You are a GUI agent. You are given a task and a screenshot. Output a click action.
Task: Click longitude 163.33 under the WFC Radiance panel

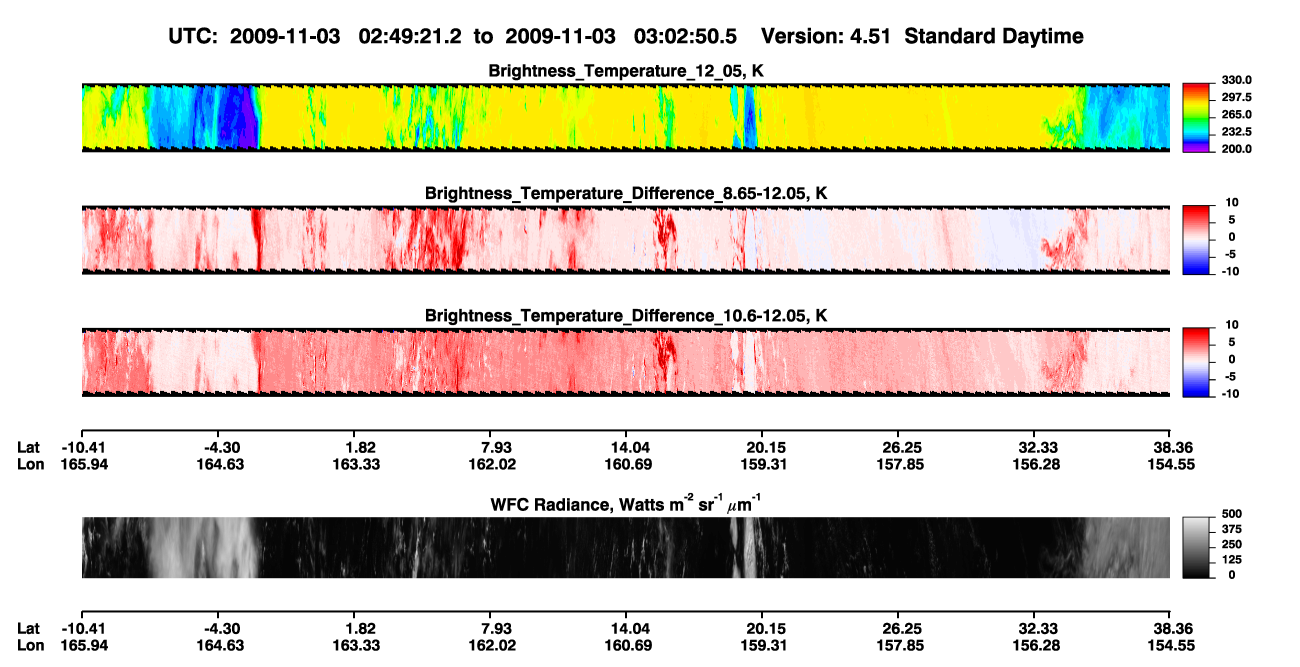(356, 646)
